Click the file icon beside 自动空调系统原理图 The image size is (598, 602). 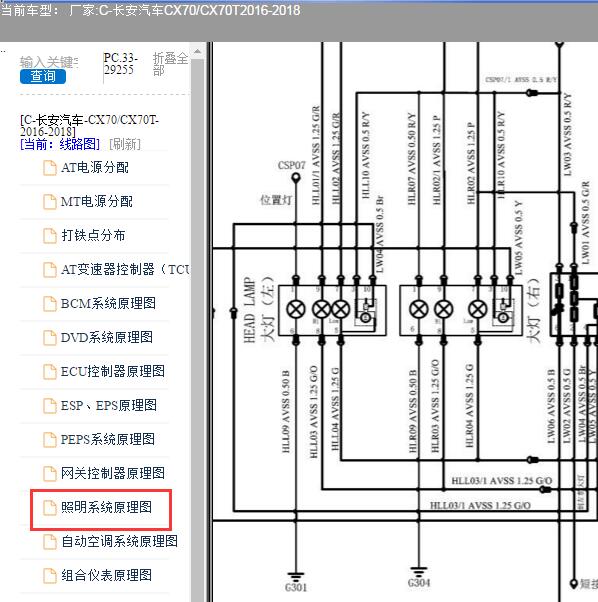tap(50, 542)
